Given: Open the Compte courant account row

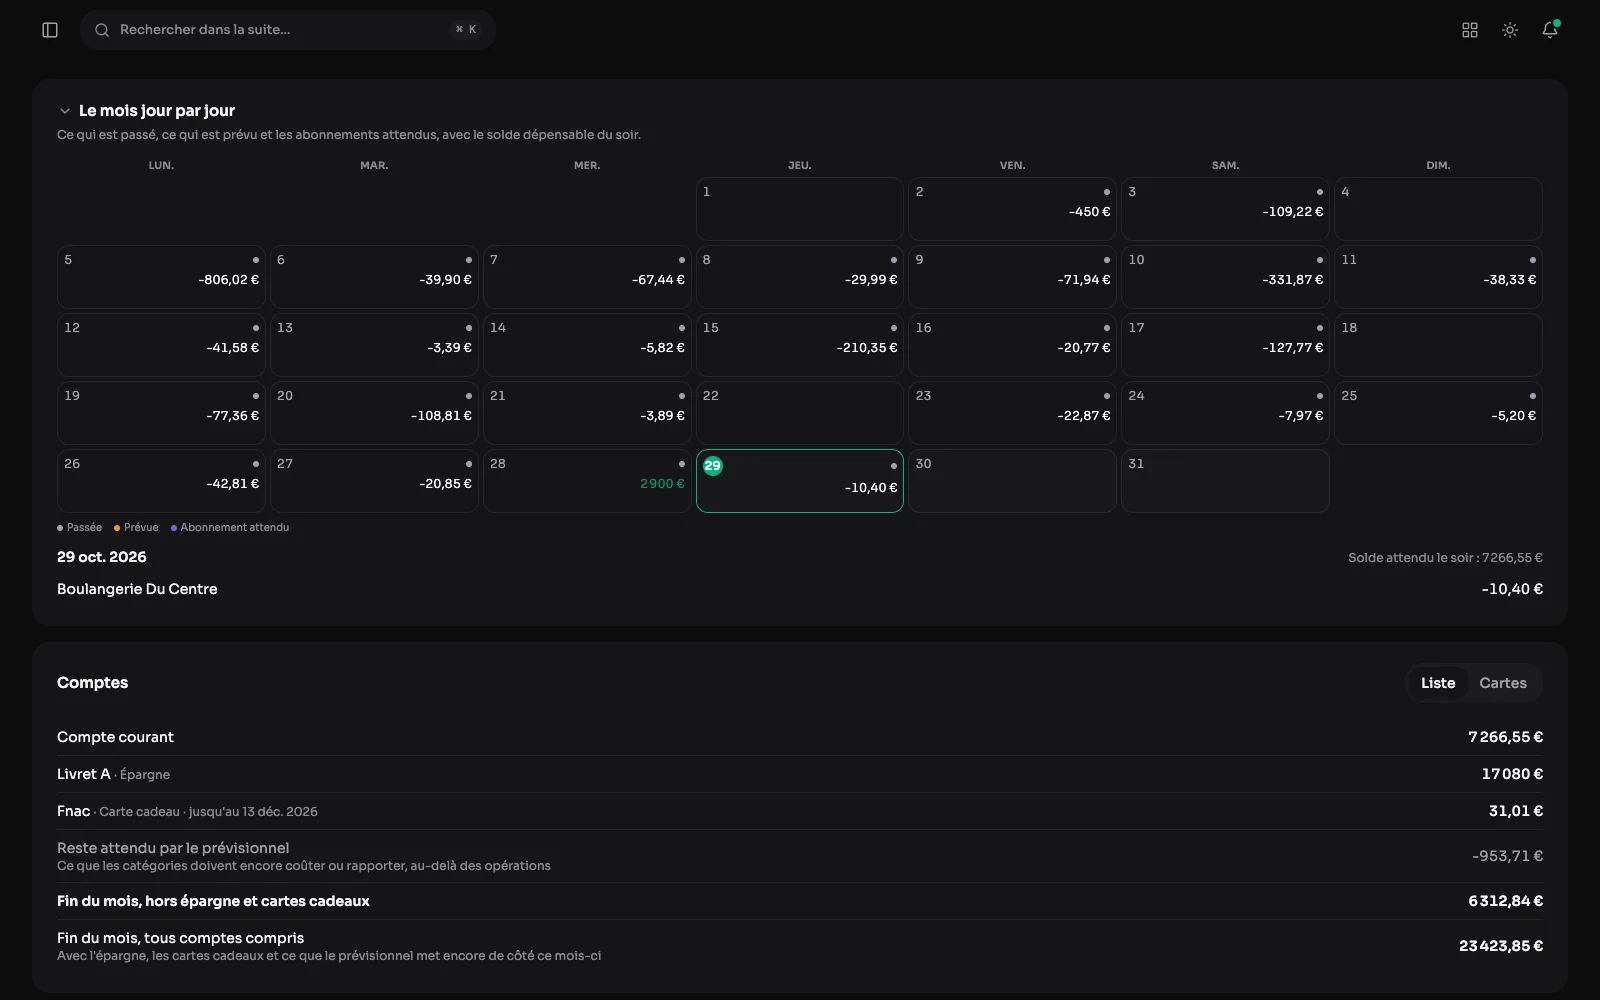Looking at the screenshot, I should pyautogui.click(x=800, y=737).
